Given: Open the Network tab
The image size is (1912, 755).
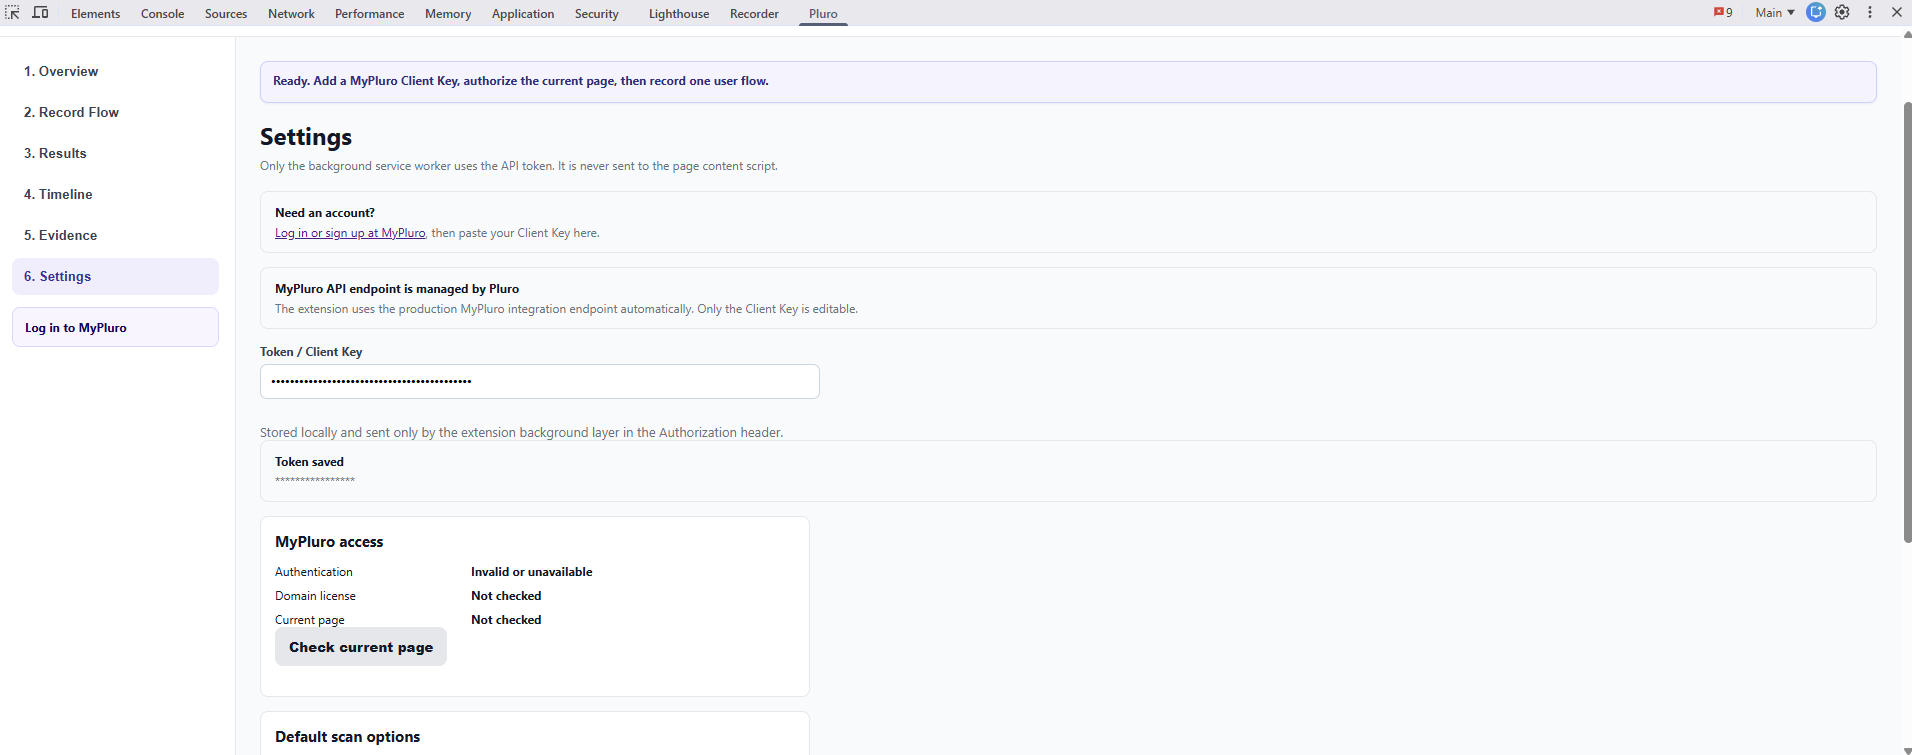Looking at the screenshot, I should (x=291, y=14).
